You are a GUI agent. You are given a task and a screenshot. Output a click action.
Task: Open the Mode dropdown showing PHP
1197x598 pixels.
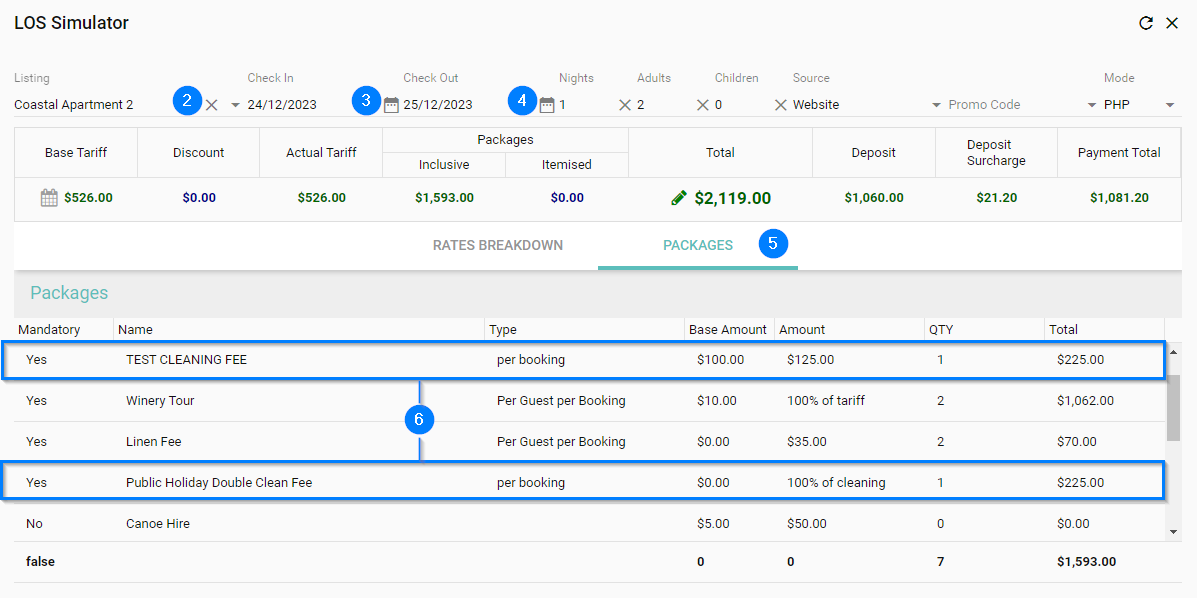pos(1170,105)
